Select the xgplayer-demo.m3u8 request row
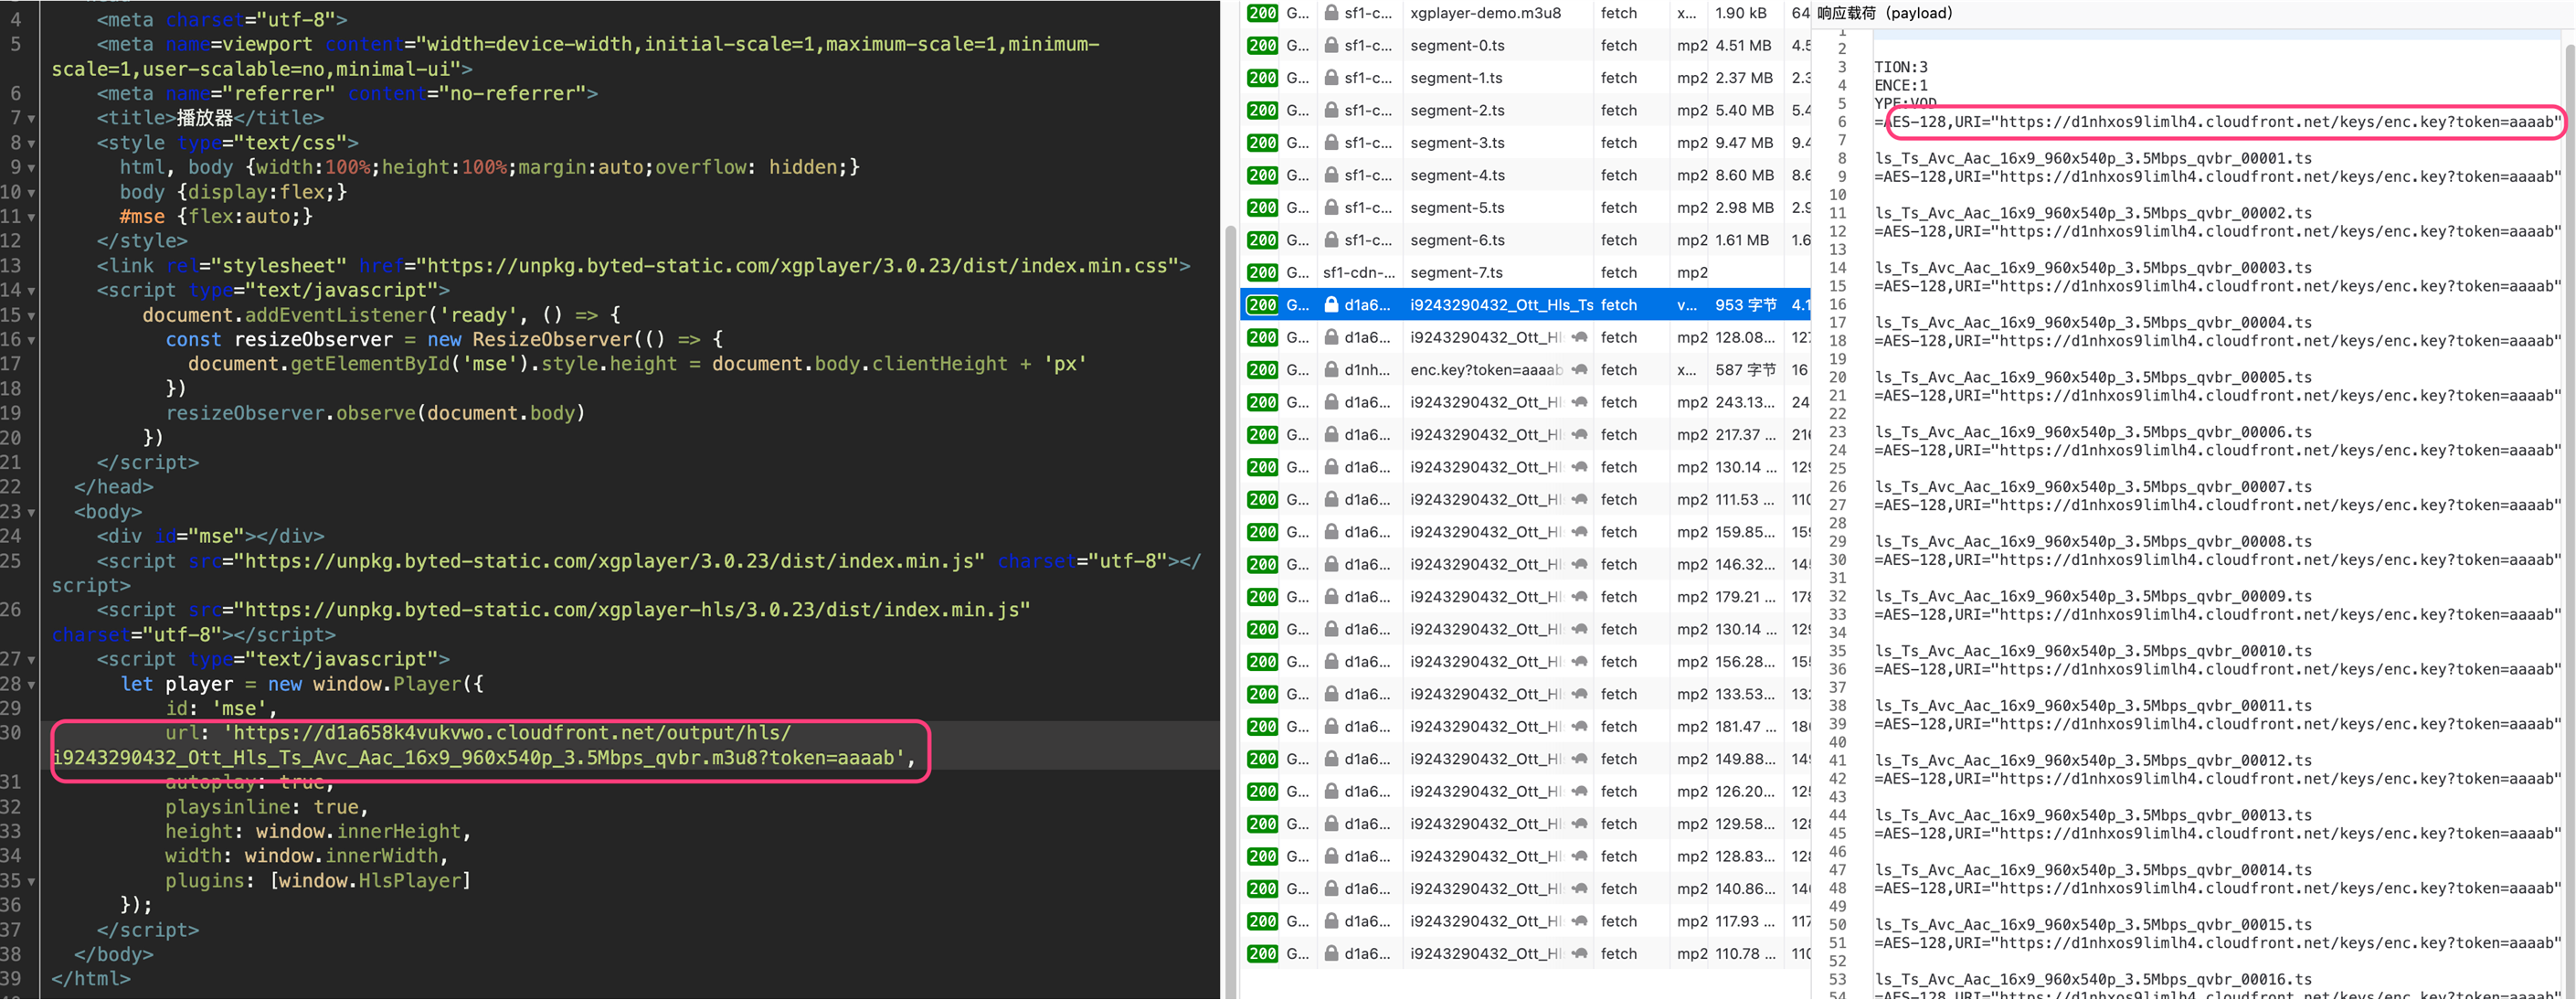 [1484, 13]
